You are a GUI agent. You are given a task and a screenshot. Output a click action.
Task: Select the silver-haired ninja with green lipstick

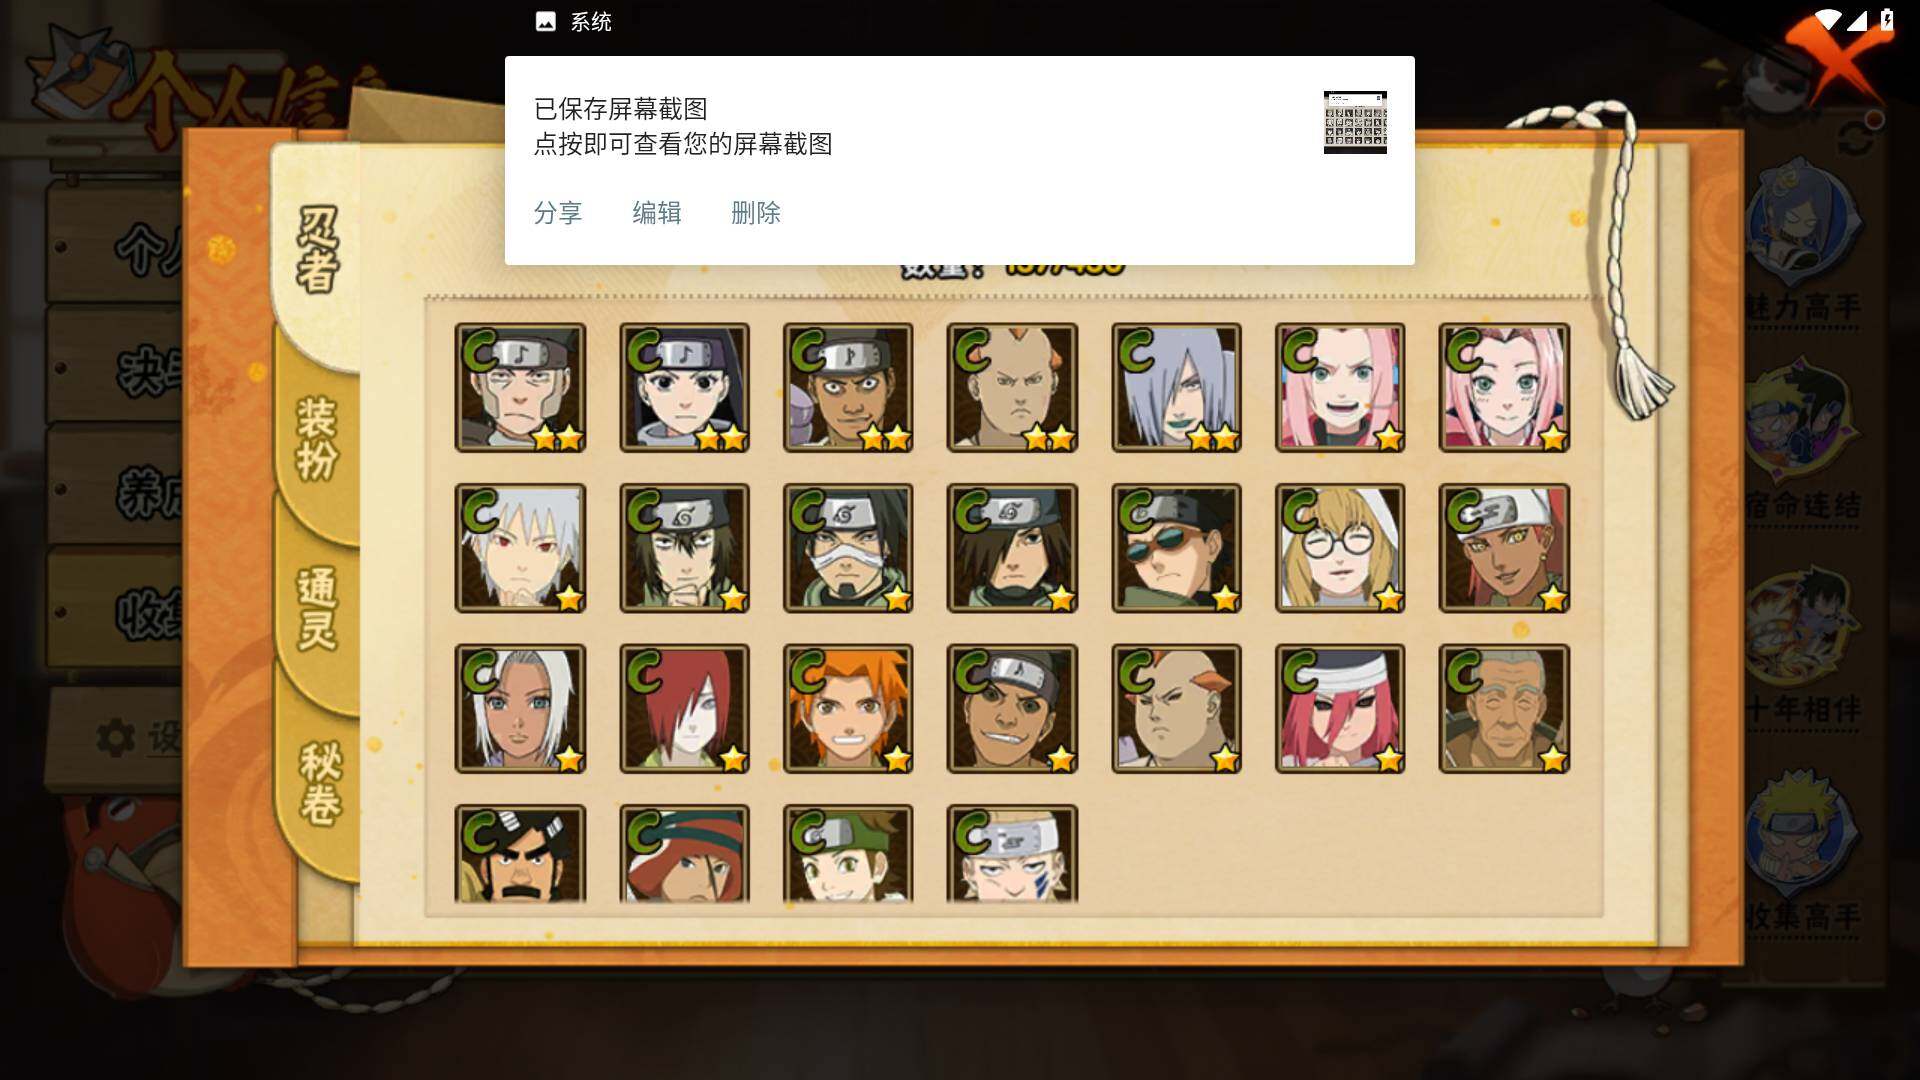1176,388
